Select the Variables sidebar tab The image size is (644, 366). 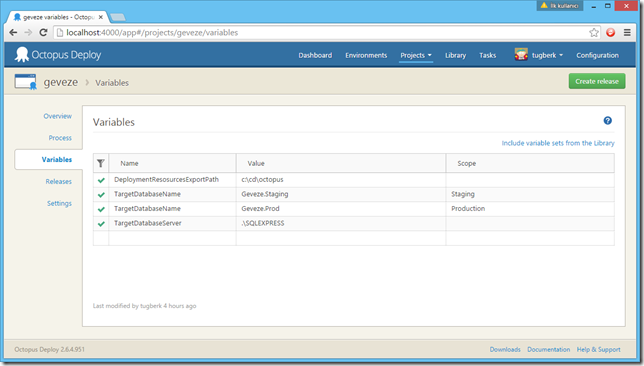48,159
